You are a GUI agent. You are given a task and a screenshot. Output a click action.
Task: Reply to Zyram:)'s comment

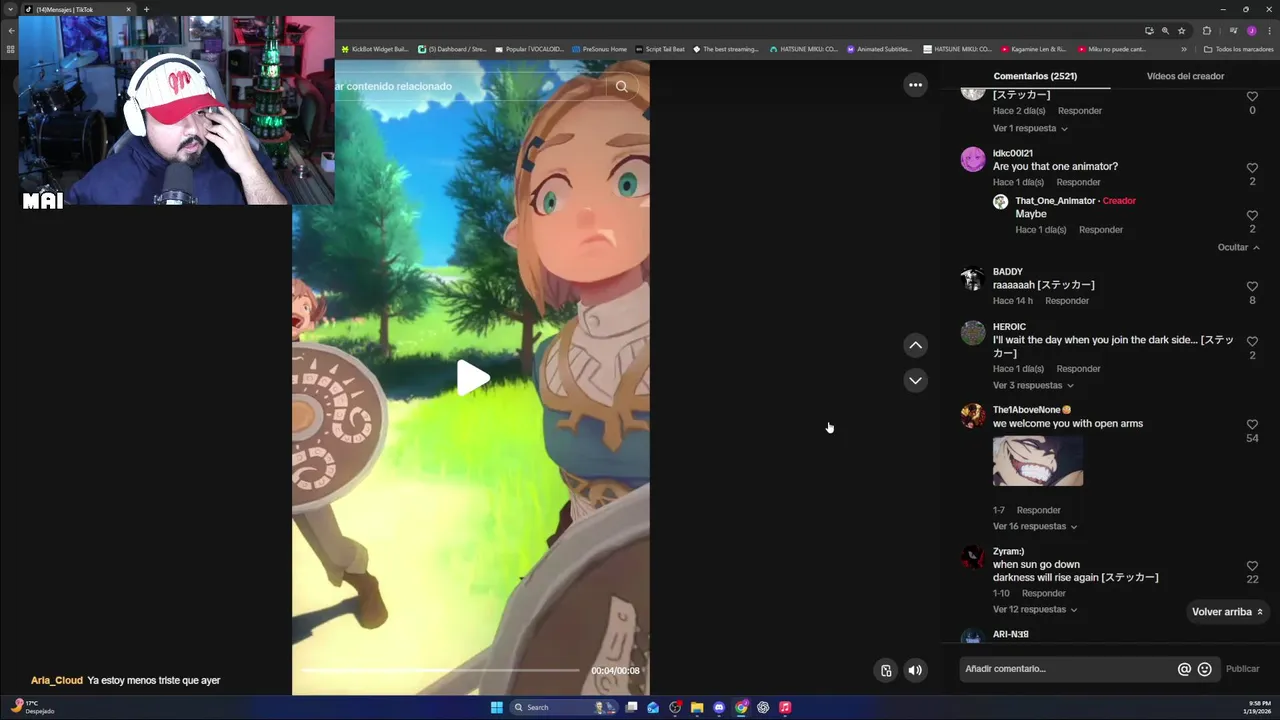click(x=1043, y=593)
